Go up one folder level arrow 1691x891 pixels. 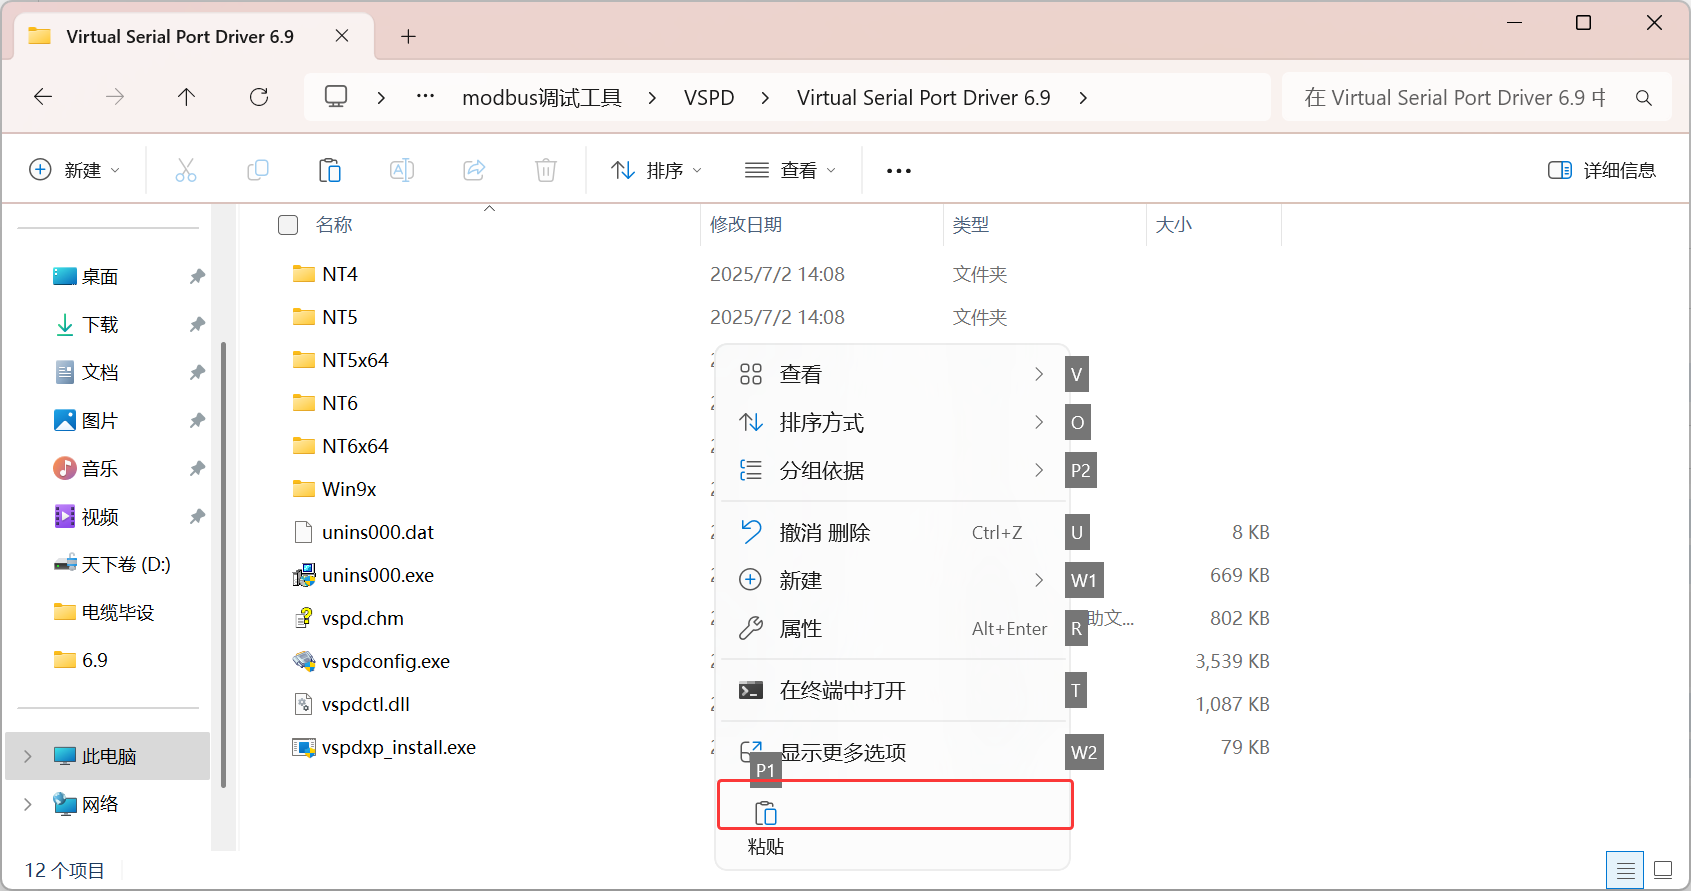coord(187,97)
